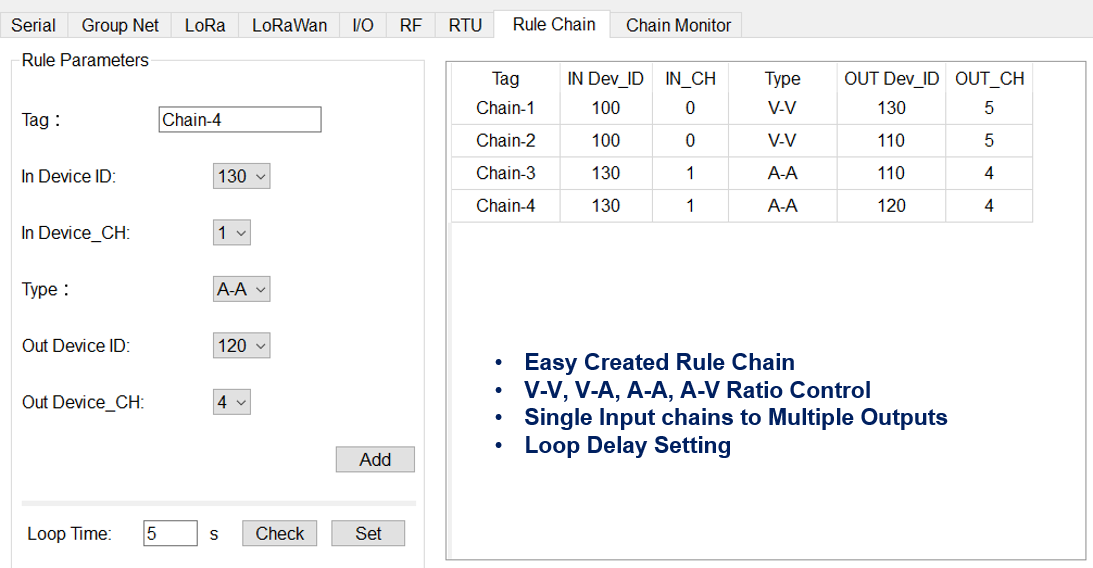Expand the Type A-A dropdown
Image resolution: width=1093 pixels, height=568 pixels.
point(241,289)
